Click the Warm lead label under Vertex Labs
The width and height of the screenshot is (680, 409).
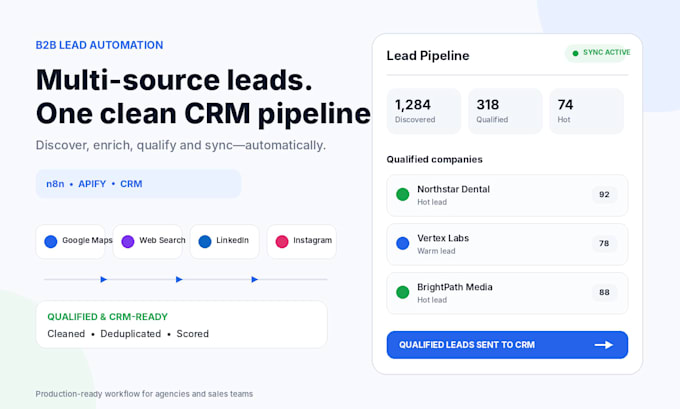click(436, 251)
